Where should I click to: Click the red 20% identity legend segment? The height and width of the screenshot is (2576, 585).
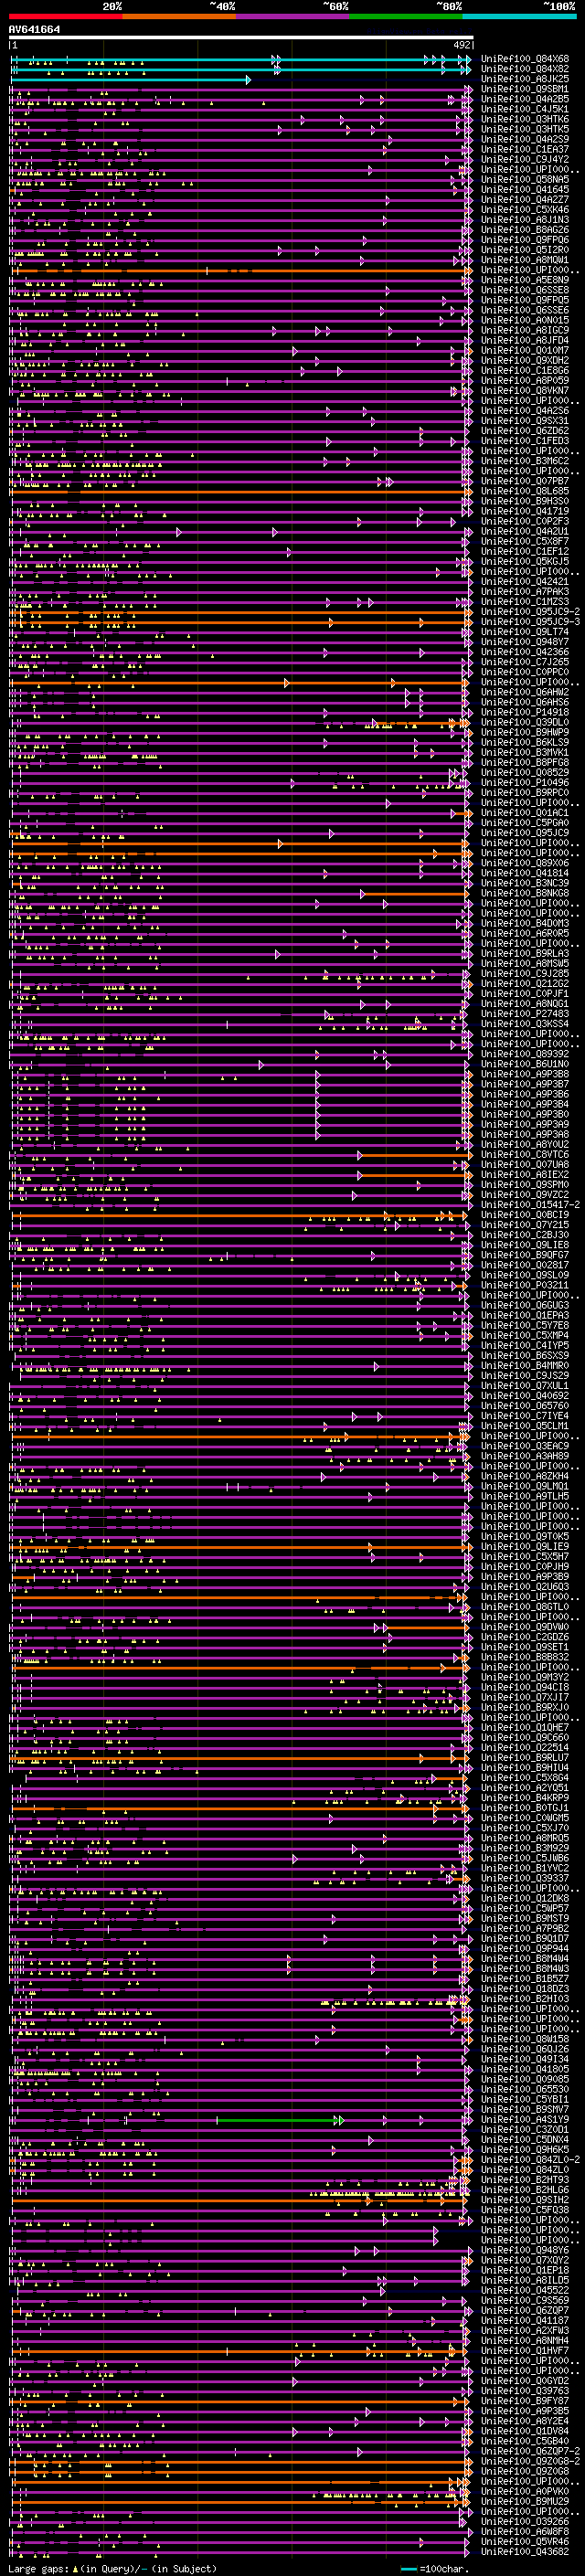point(66,16)
